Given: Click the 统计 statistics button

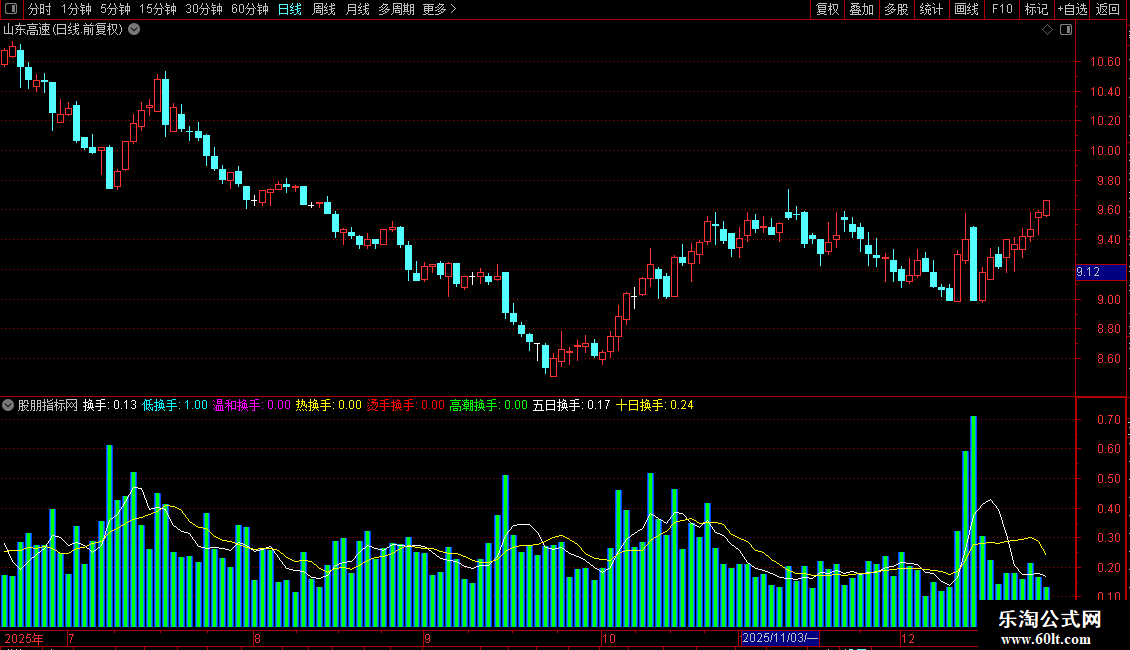Looking at the screenshot, I should tap(931, 9).
